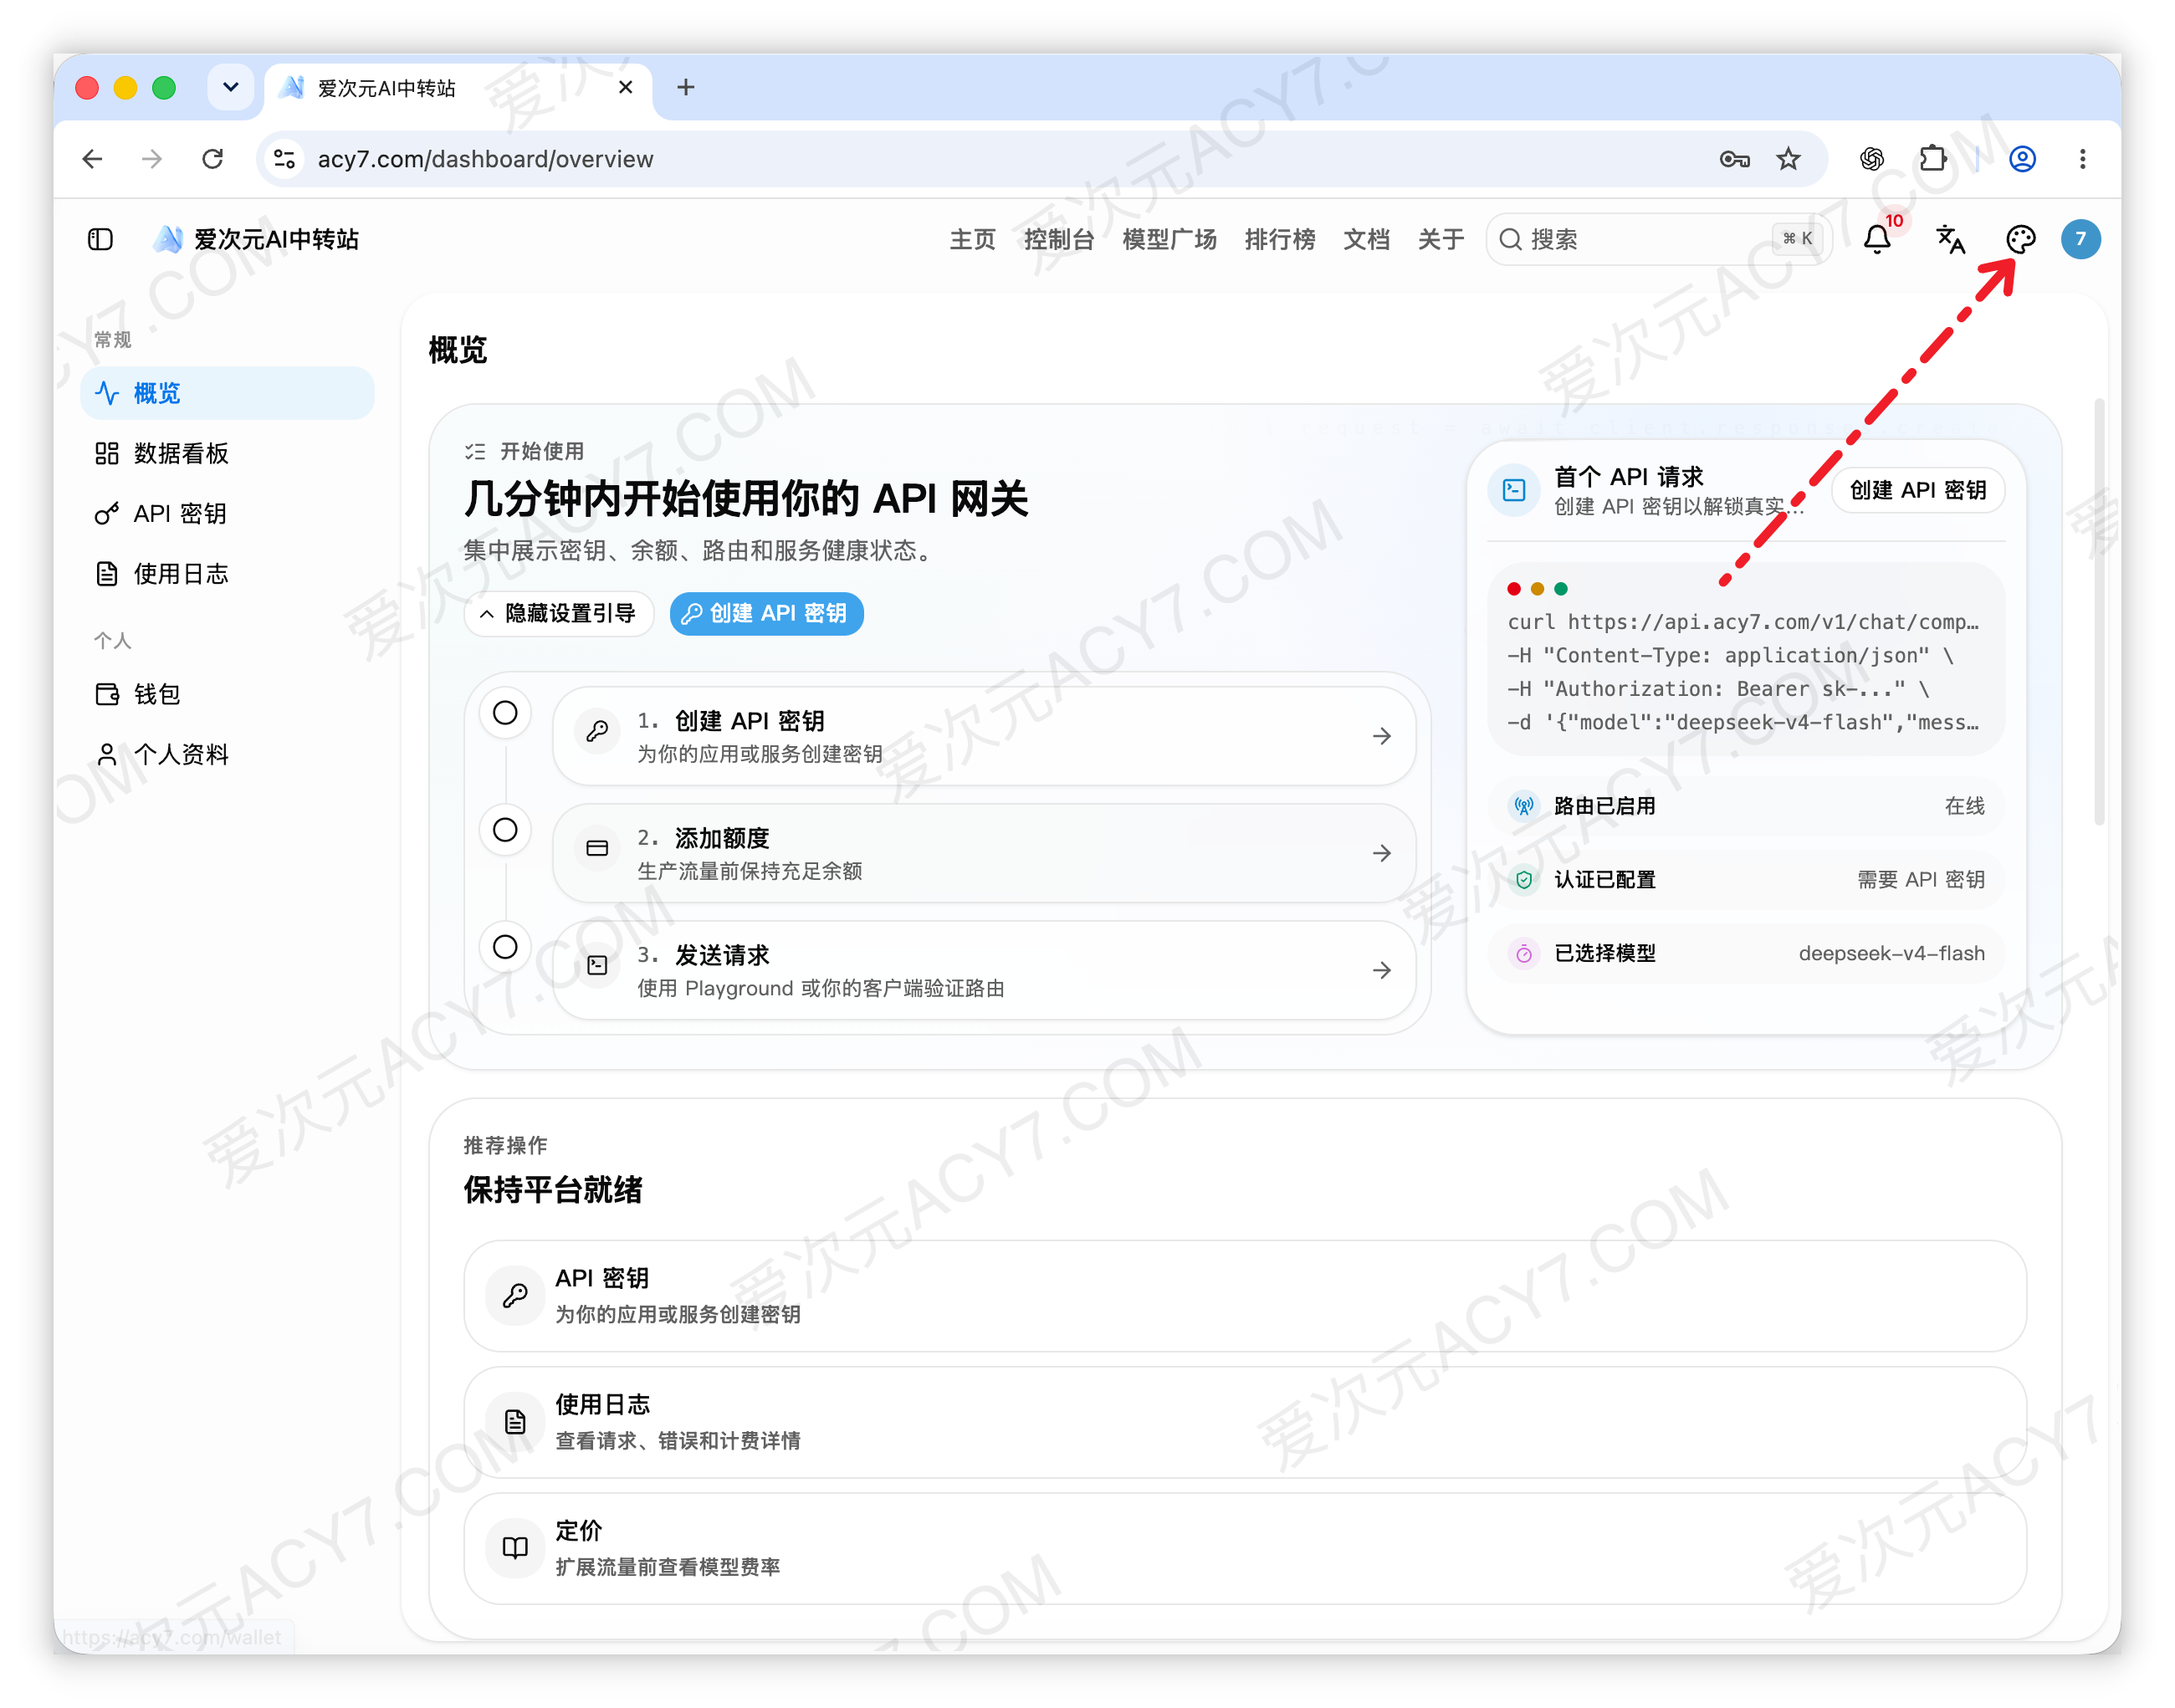Click the 认证已配置 status row
Image resolution: width=2175 pixels, height=1708 pixels.
click(x=1746, y=880)
